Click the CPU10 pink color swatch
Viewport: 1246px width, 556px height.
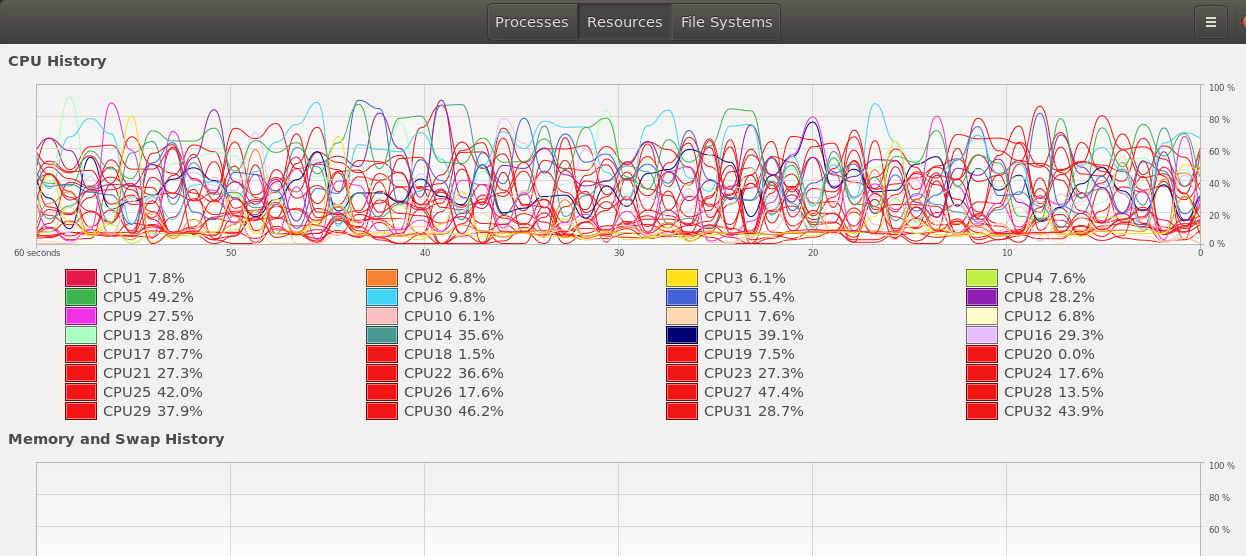click(x=382, y=316)
